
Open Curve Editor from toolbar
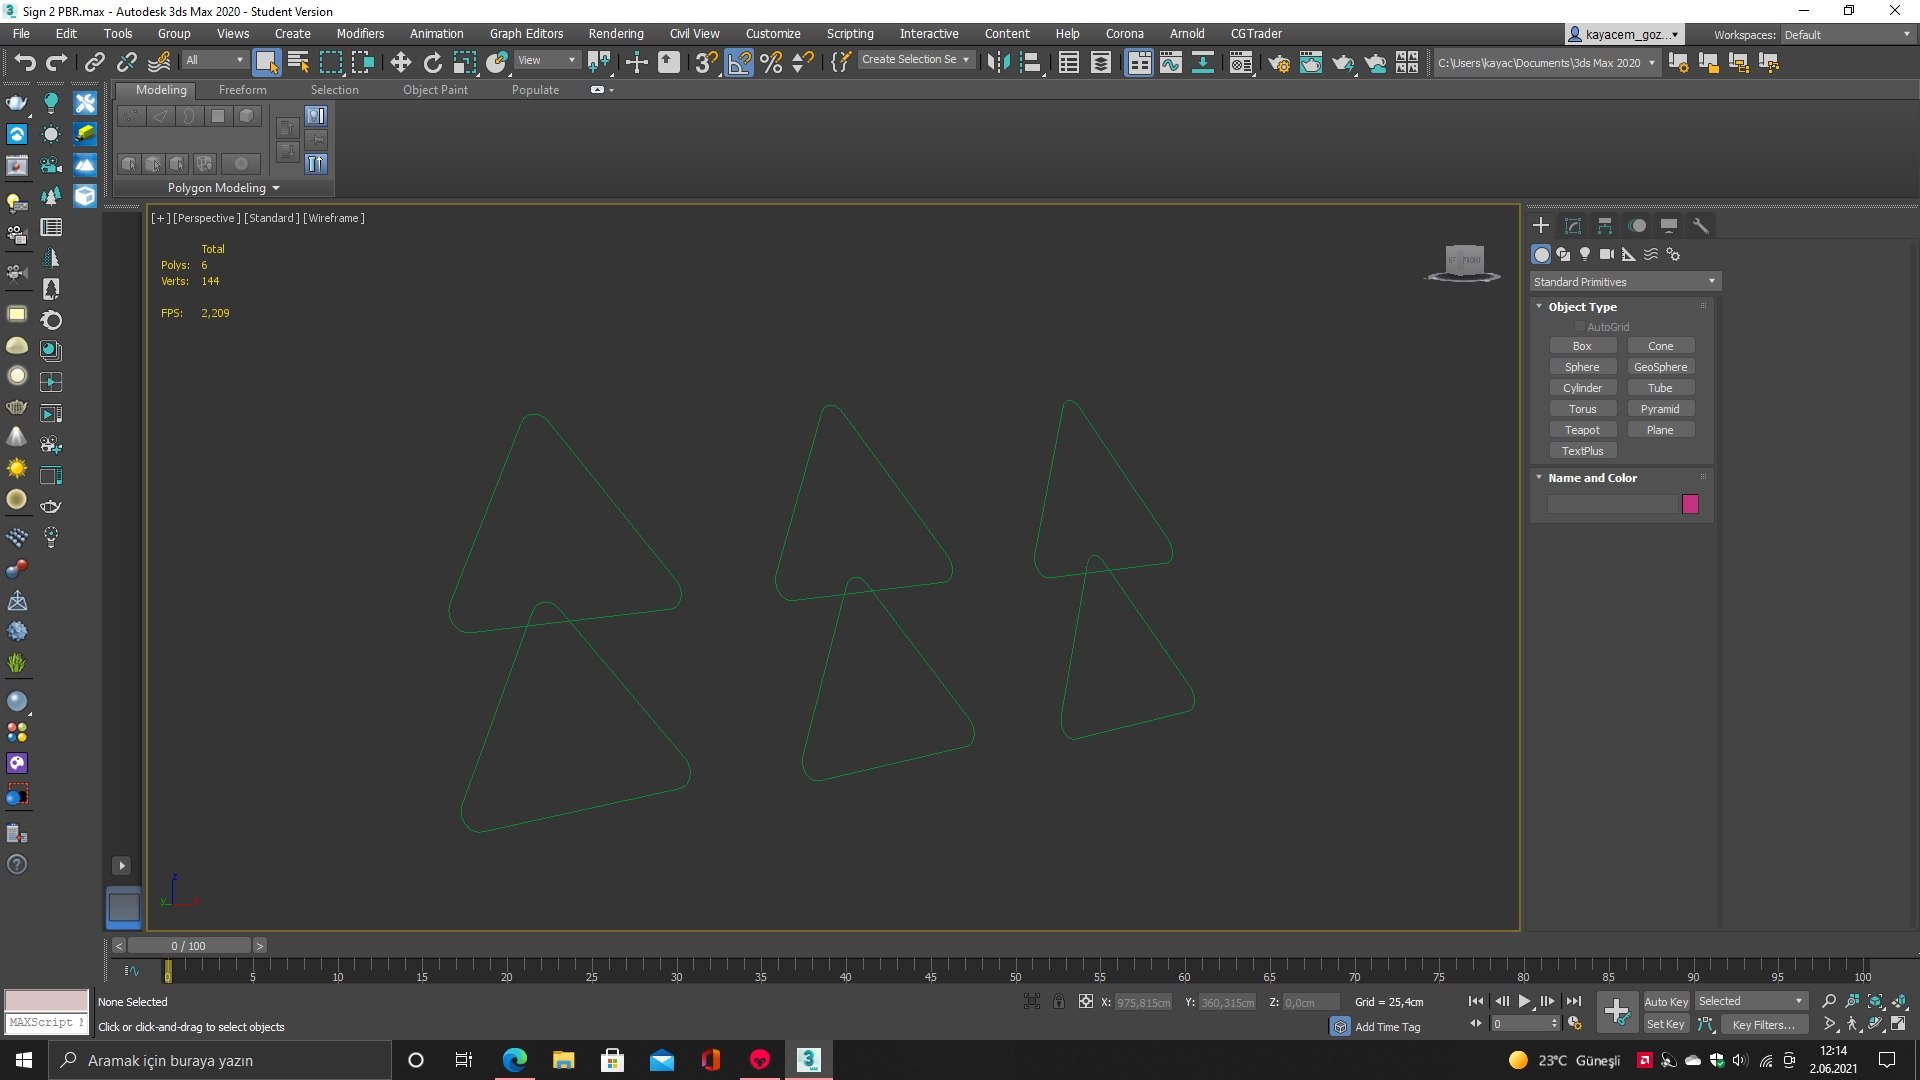(x=1170, y=63)
